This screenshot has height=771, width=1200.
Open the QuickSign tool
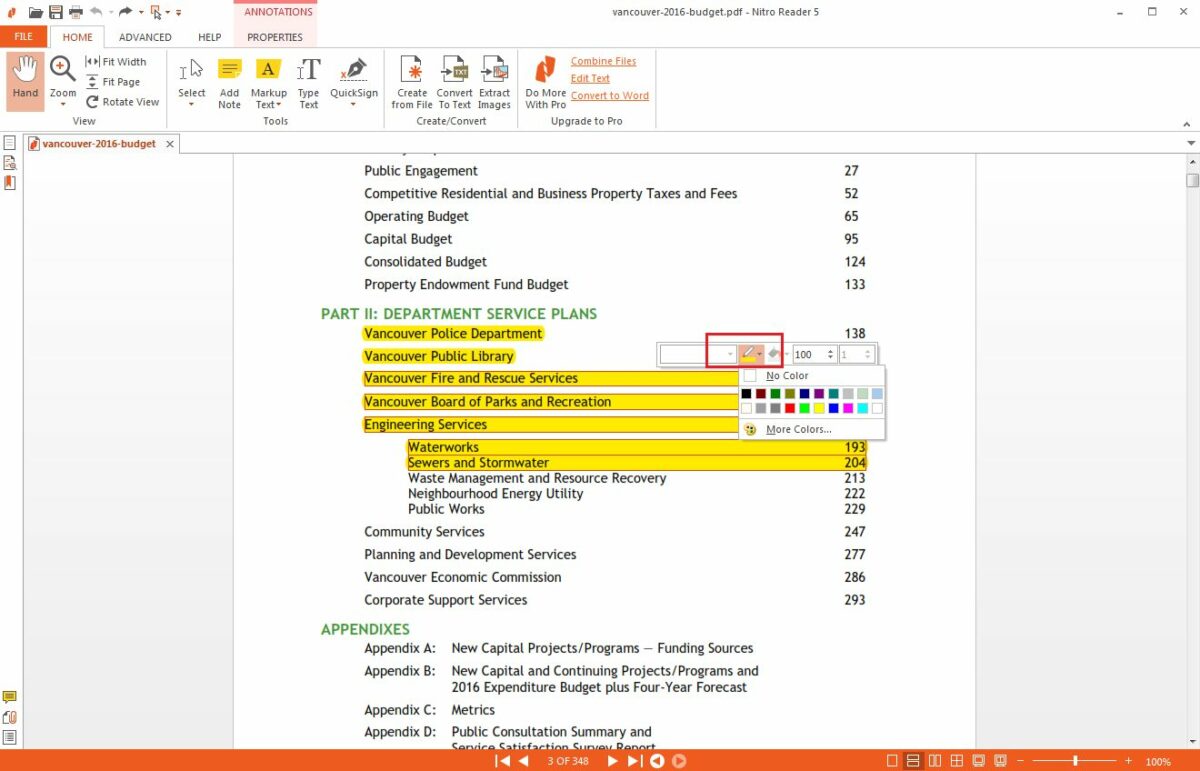pos(352,80)
